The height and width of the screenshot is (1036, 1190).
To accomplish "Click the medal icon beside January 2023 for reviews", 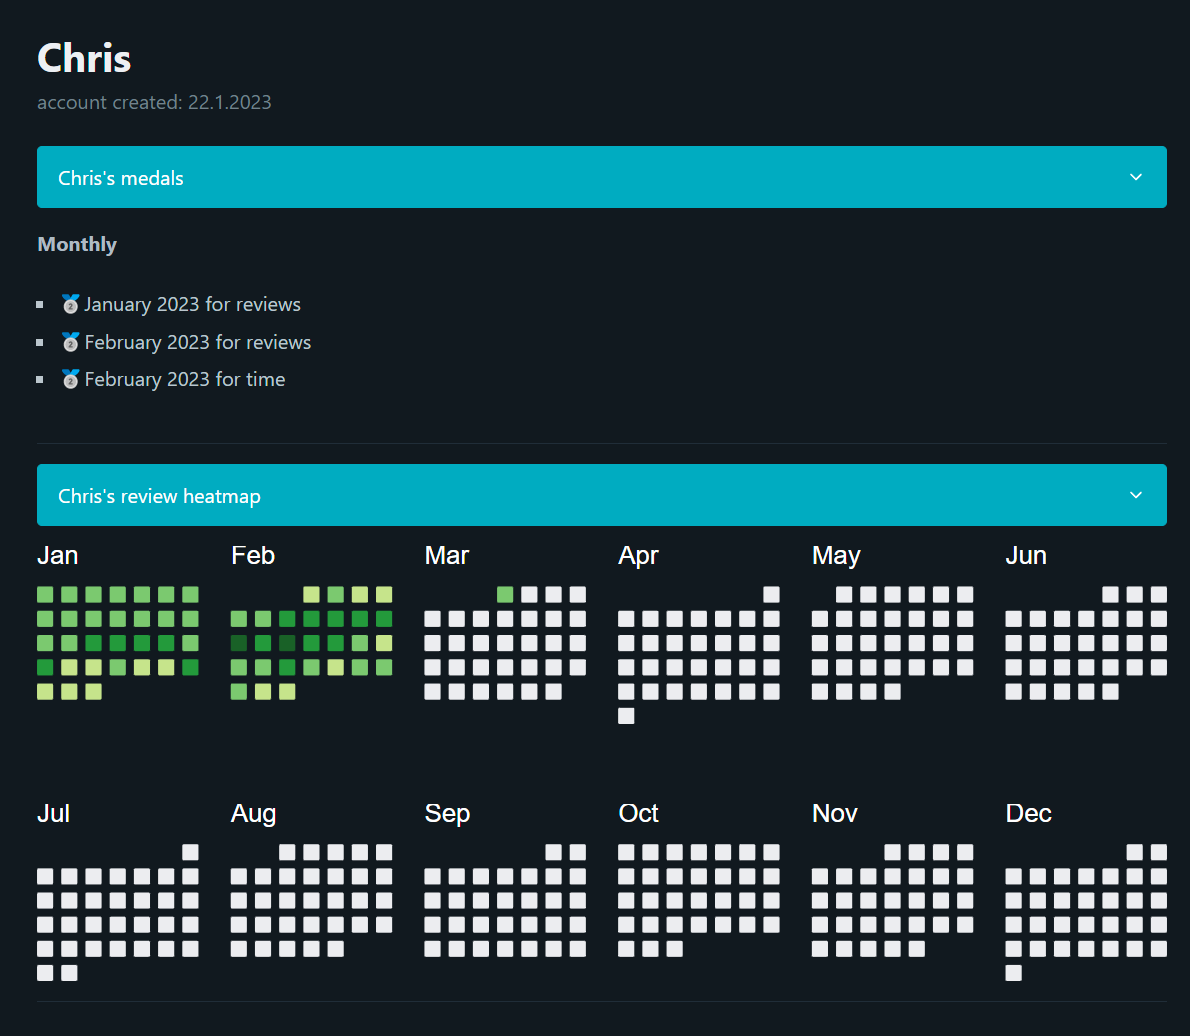I will click(x=70, y=304).
